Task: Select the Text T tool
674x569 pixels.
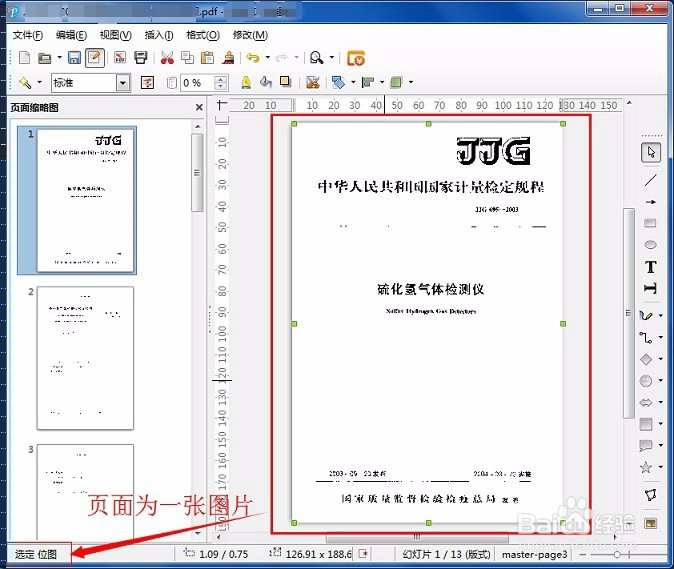Action: (651, 267)
